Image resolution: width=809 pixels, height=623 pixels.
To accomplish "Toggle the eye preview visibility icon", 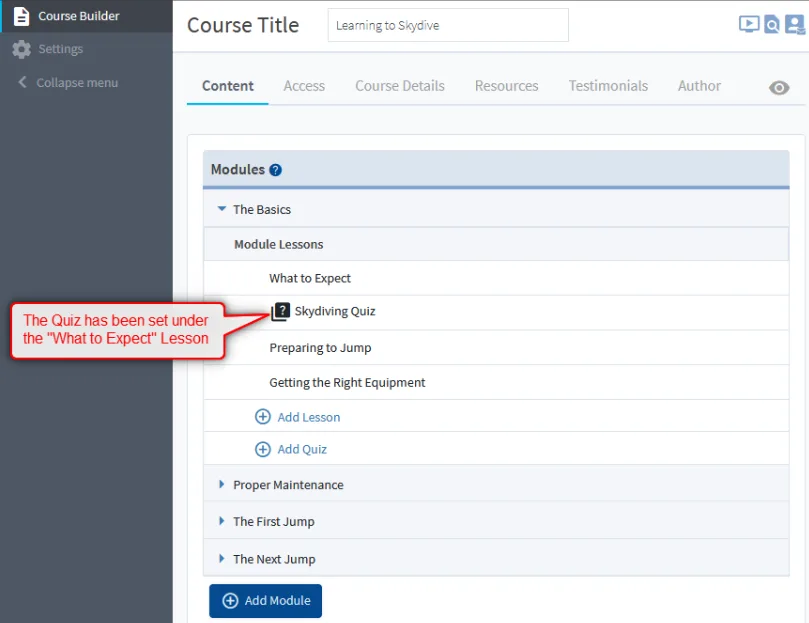I will coord(779,88).
